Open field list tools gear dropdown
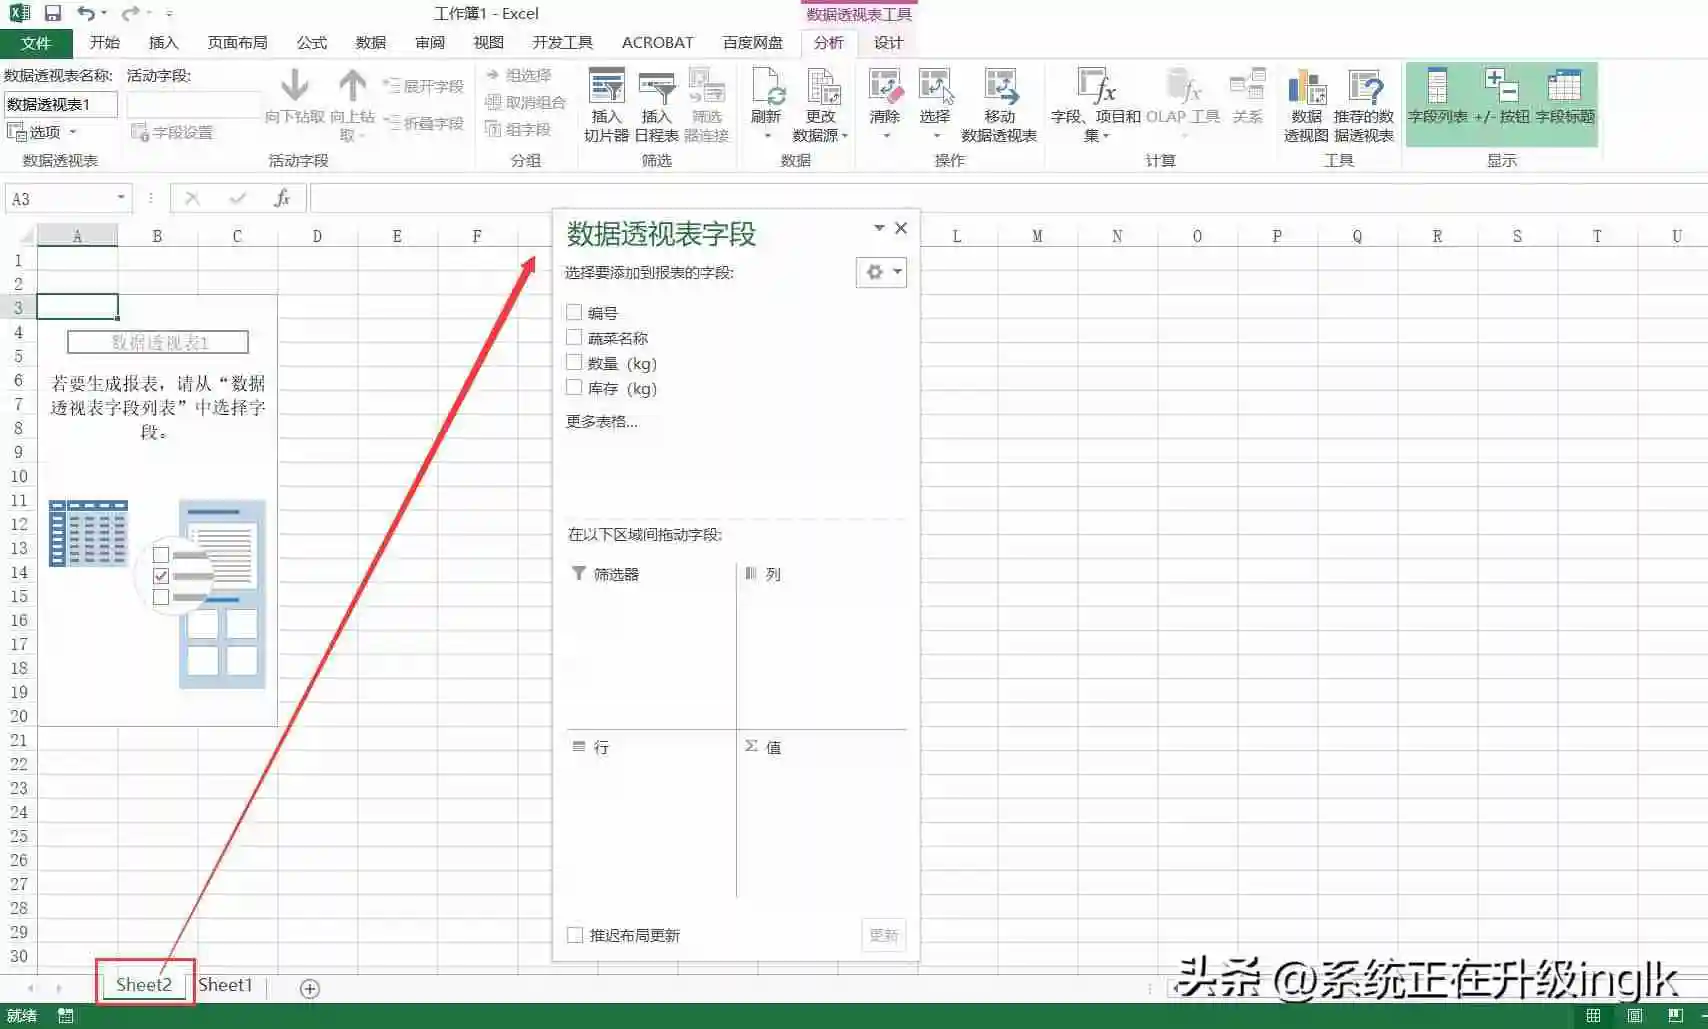 [881, 272]
